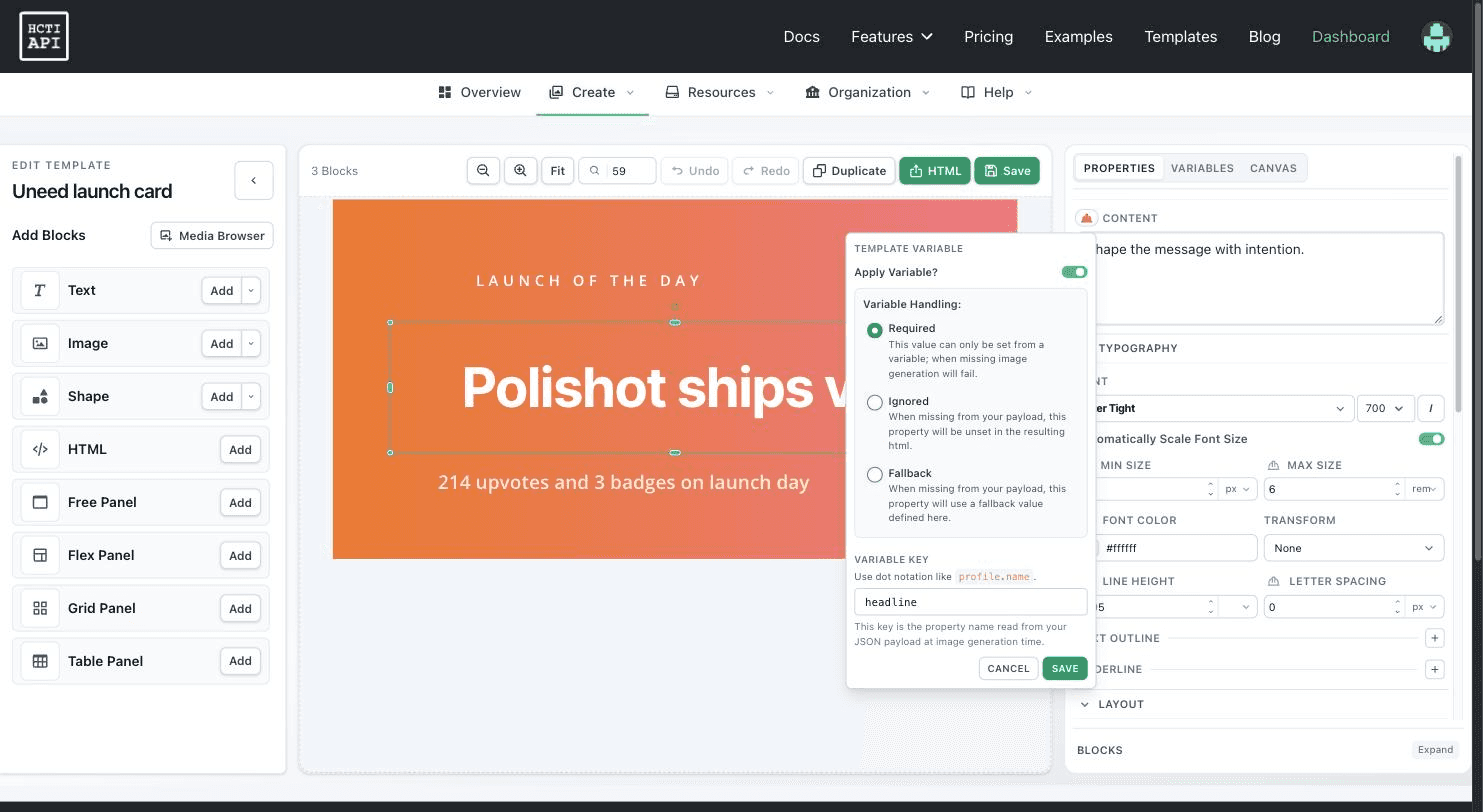
Task: Click the HTML block code icon
Action: 40,450
